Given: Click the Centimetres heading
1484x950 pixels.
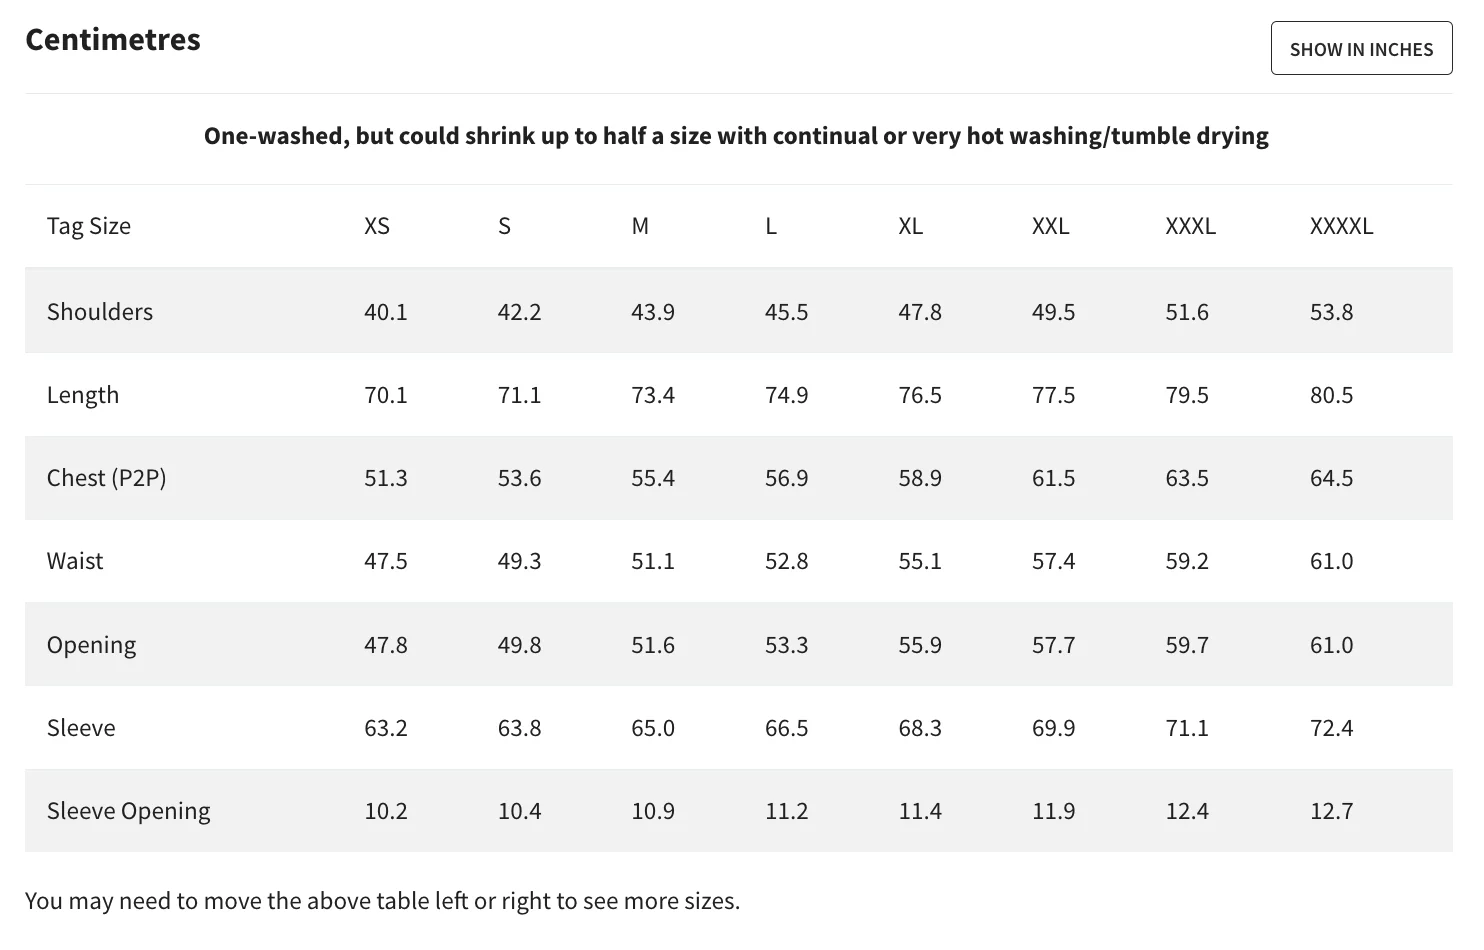Looking at the screenshot, I should [113, 40].
